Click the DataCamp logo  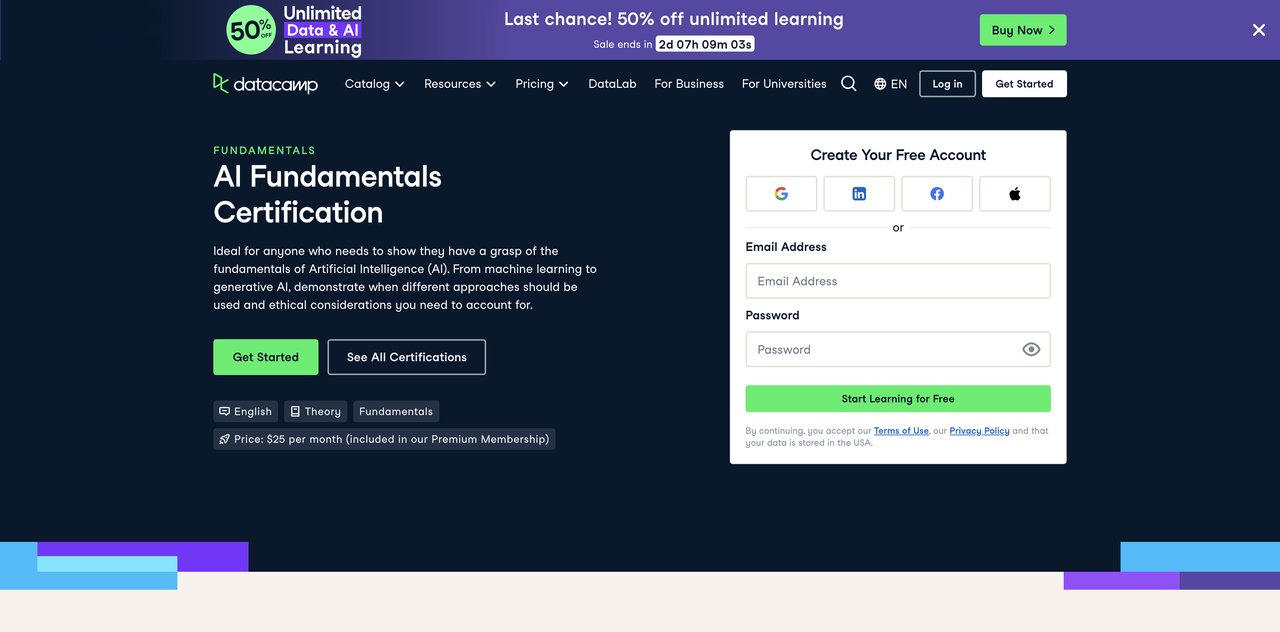click(265, 84)
